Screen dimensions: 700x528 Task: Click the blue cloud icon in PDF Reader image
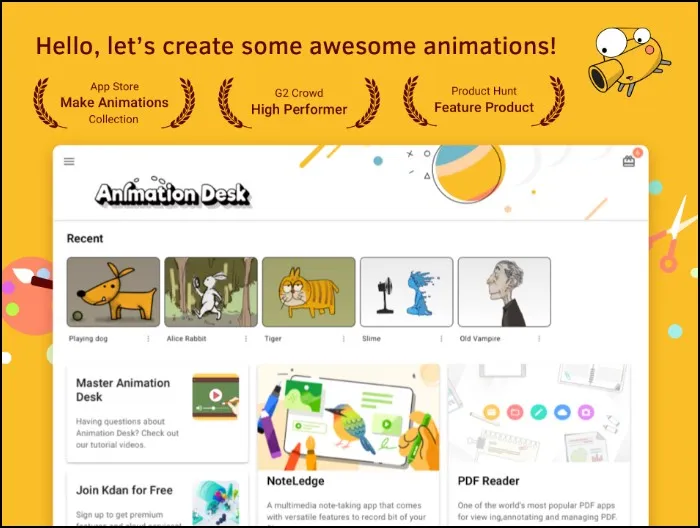[x=562, y=412]
